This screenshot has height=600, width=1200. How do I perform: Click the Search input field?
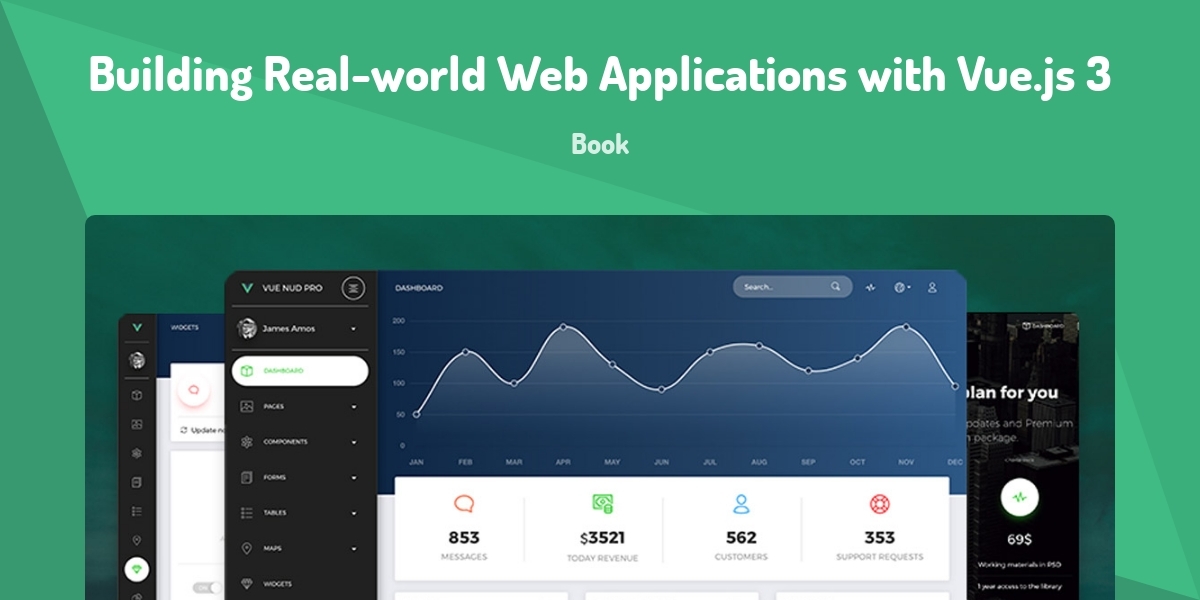pyautogui.click(x=780, y=287)
